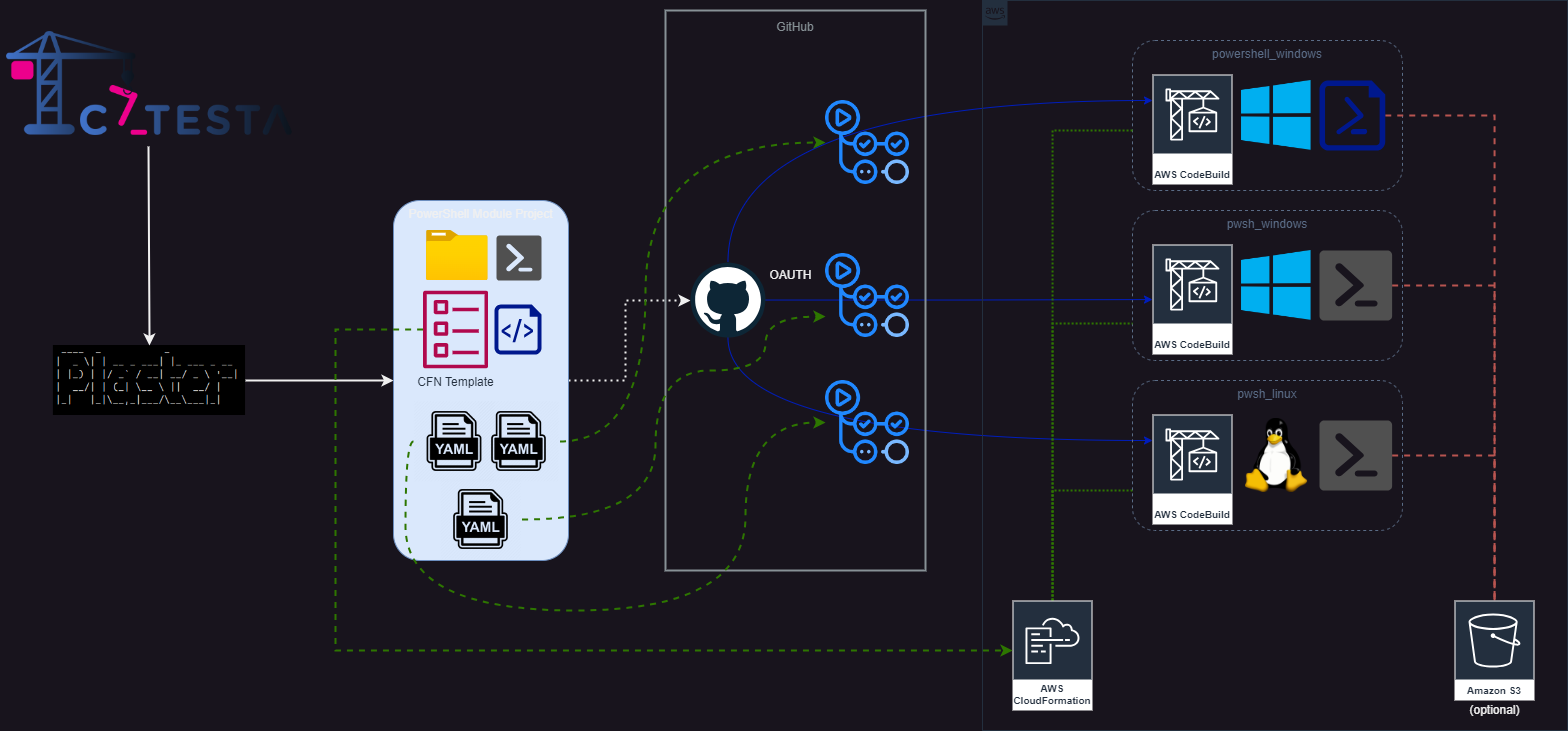Screen dimensions: 1568x731
Task: Click the pwsh terminal icon in pwsh_windows
Action: pyautogui.click(x=1356, y=285)
